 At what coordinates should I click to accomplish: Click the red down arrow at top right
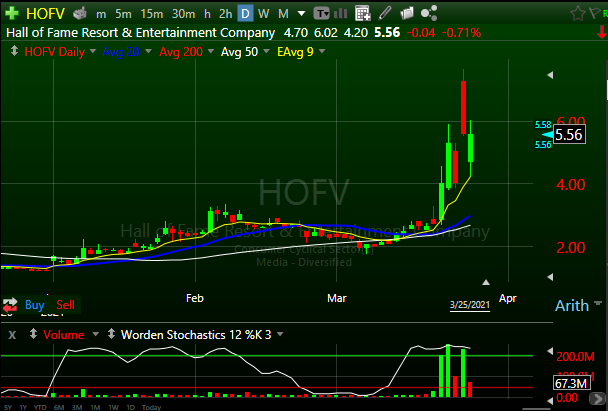(x=602, y=33)
